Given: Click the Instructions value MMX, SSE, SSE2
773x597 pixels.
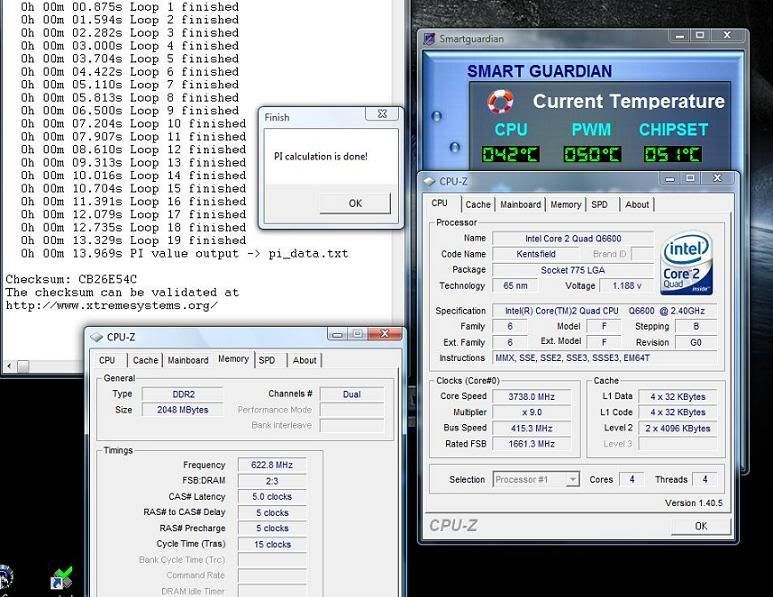Looking at the screenshot, I should tap(604, 358).
